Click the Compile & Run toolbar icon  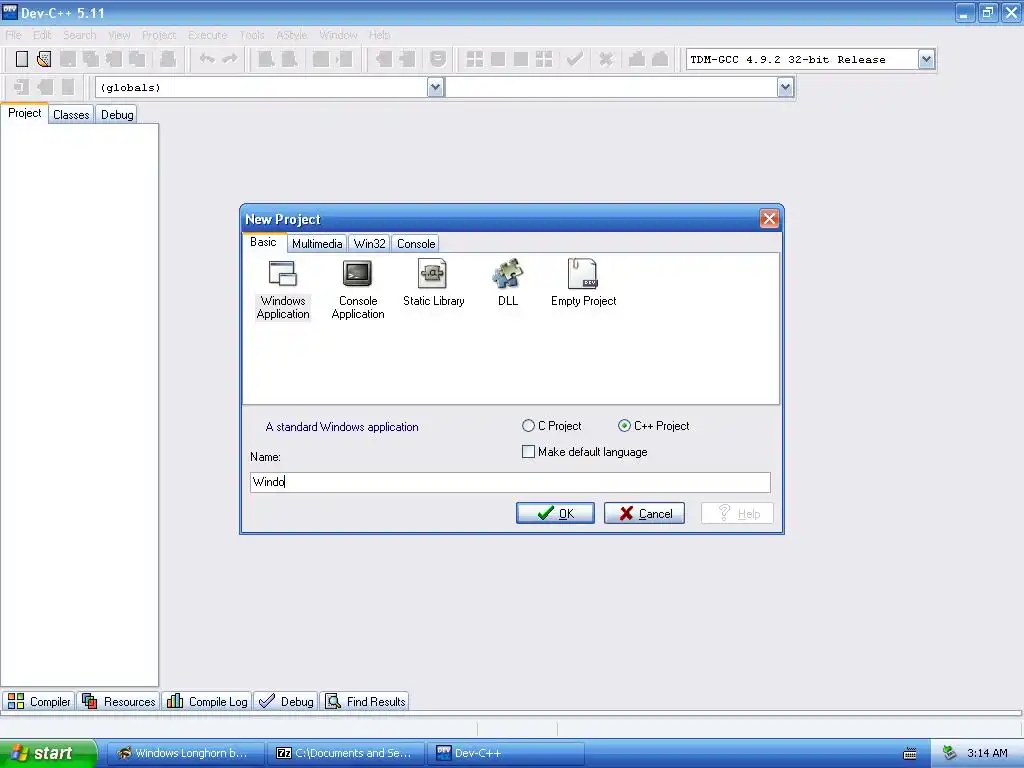[520, 59]
